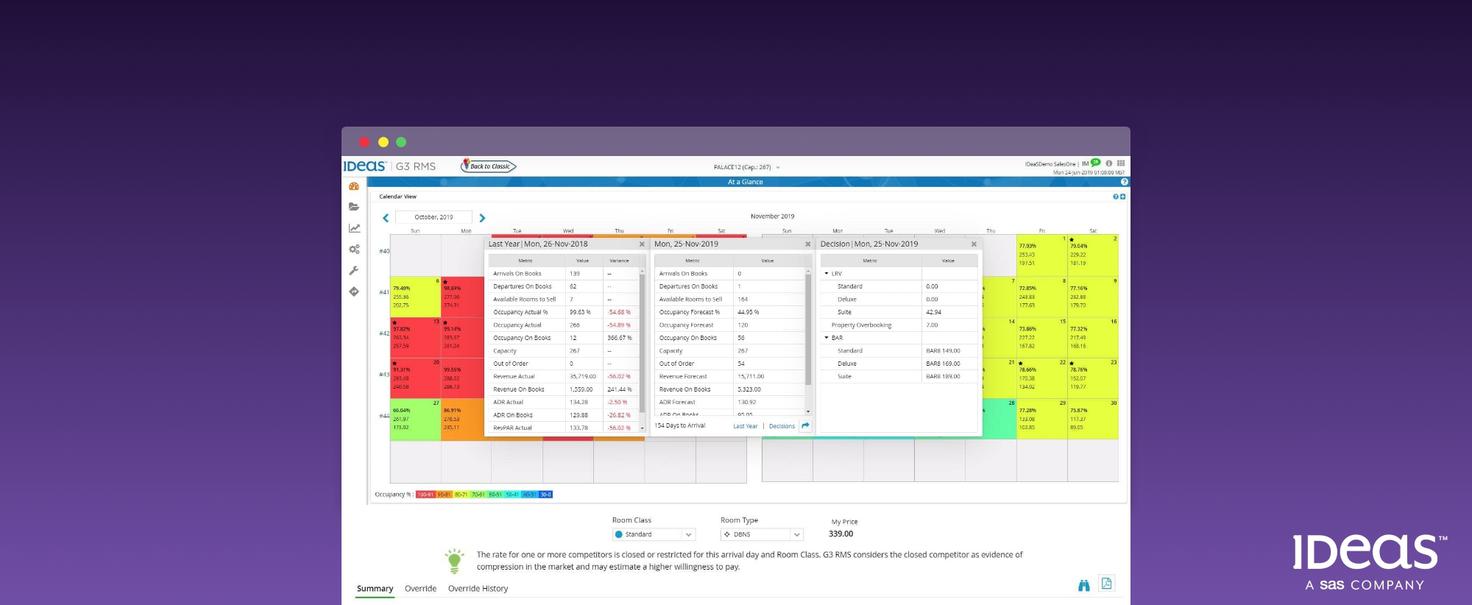The height and width of the screenshot is (605, 1472).
Task: Close the Decision popup panel
Action: 973,244
